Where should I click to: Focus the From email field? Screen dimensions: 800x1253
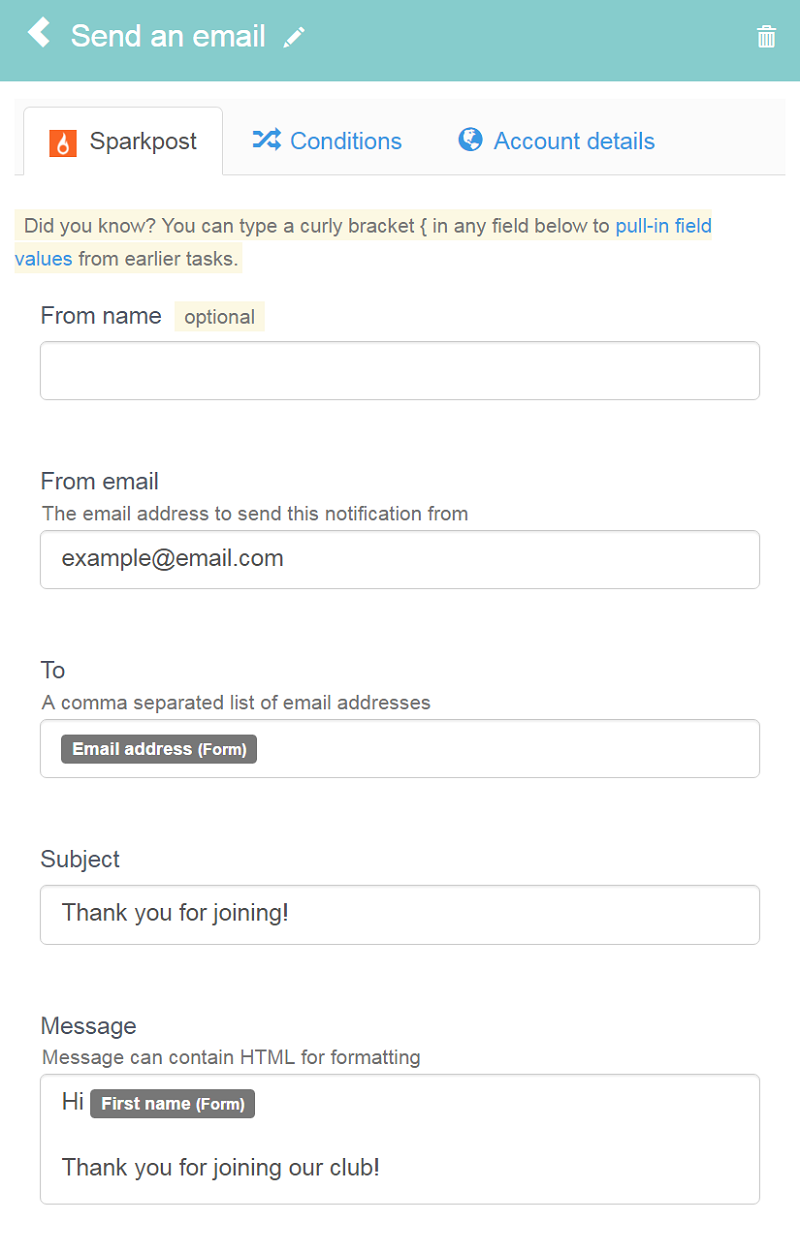(x=400, y=559)
